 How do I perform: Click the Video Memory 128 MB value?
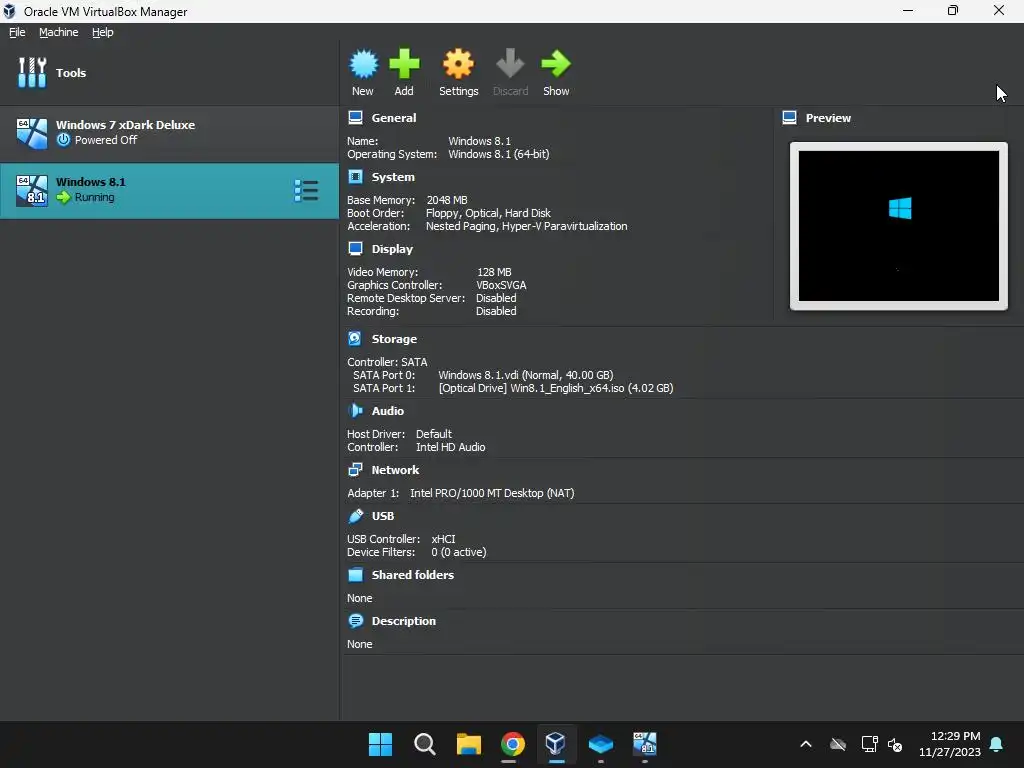click(494, 272)
